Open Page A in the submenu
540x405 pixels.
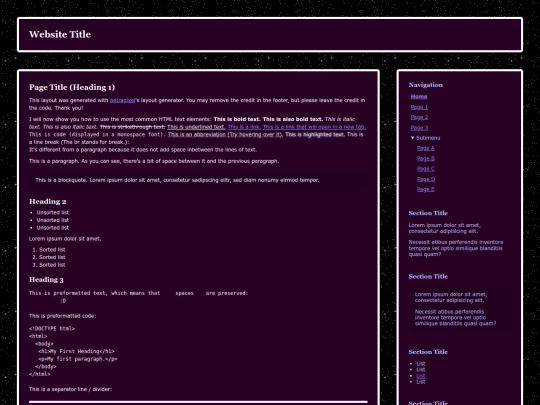[x=426, y=148]
